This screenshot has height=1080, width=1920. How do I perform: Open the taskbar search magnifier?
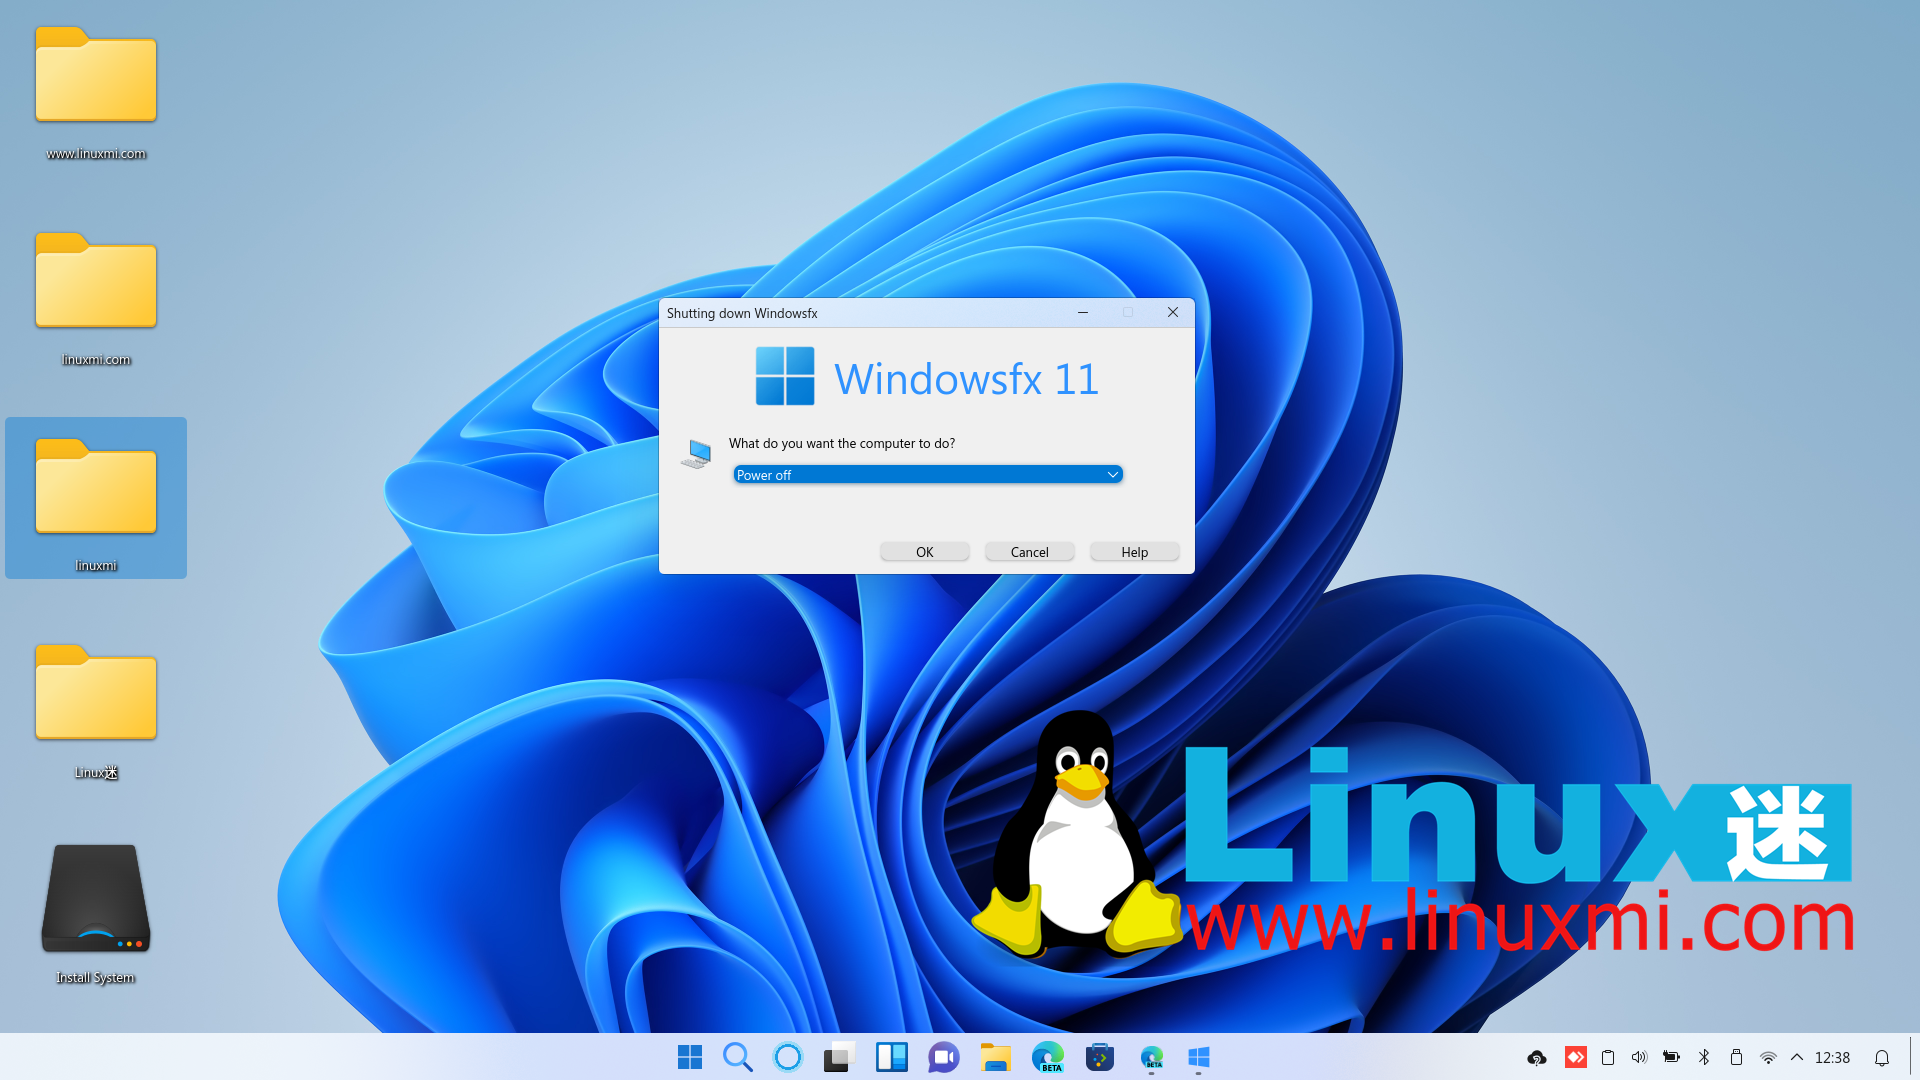738,1057
